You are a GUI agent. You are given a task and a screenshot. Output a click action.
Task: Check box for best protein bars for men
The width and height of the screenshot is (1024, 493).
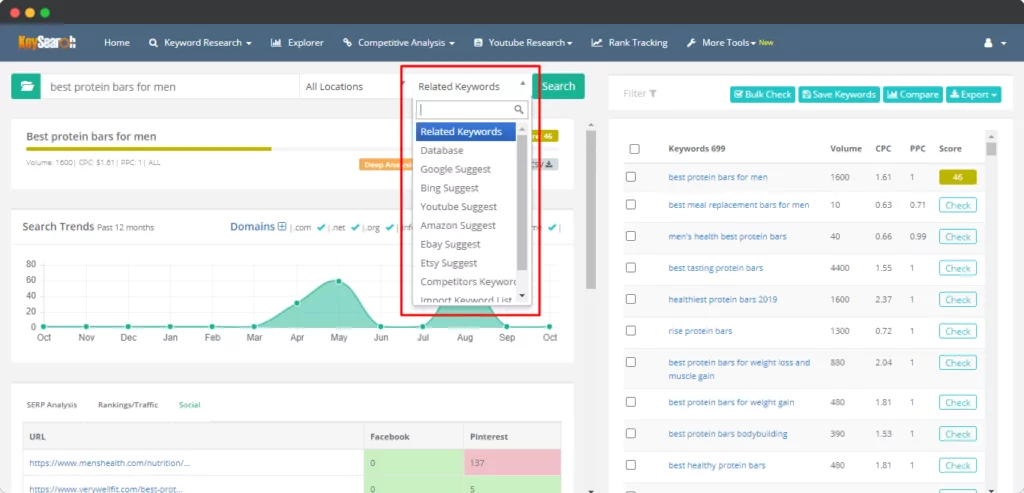[x=631, y=177]
